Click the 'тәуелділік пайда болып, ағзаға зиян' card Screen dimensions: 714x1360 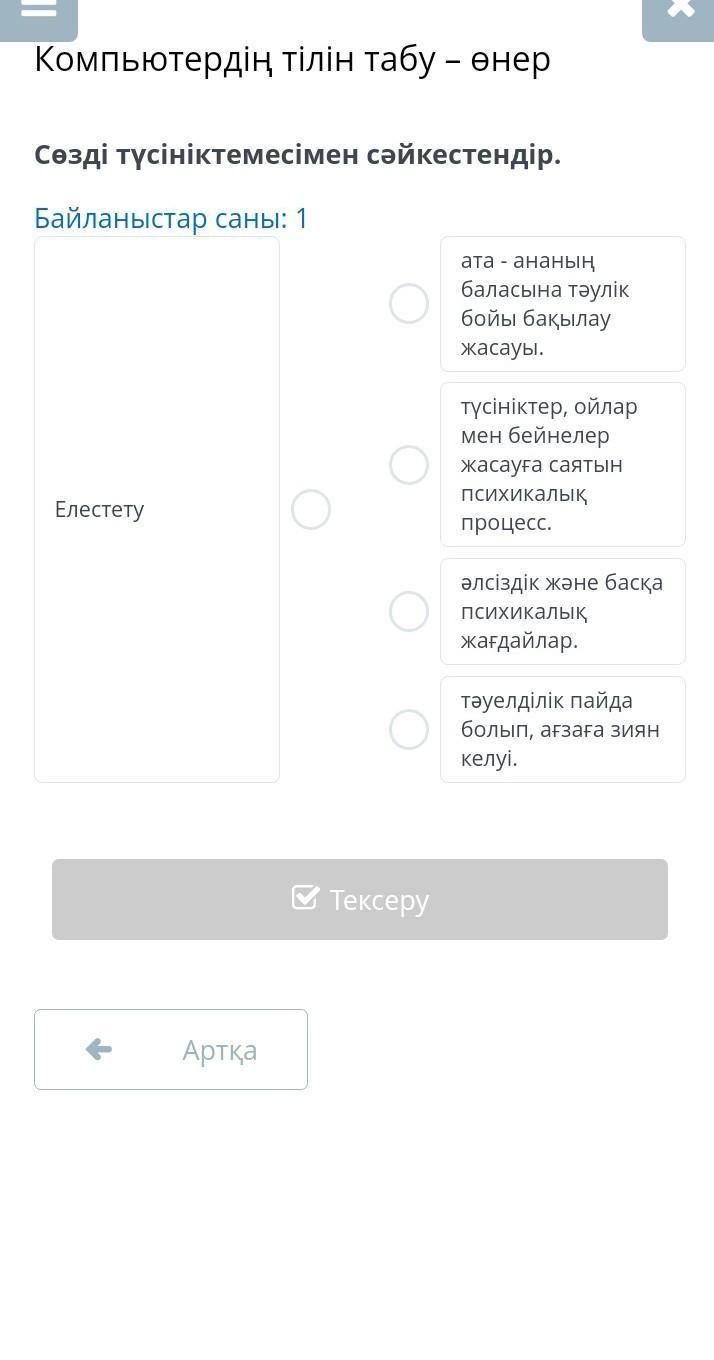coord(563,730)
